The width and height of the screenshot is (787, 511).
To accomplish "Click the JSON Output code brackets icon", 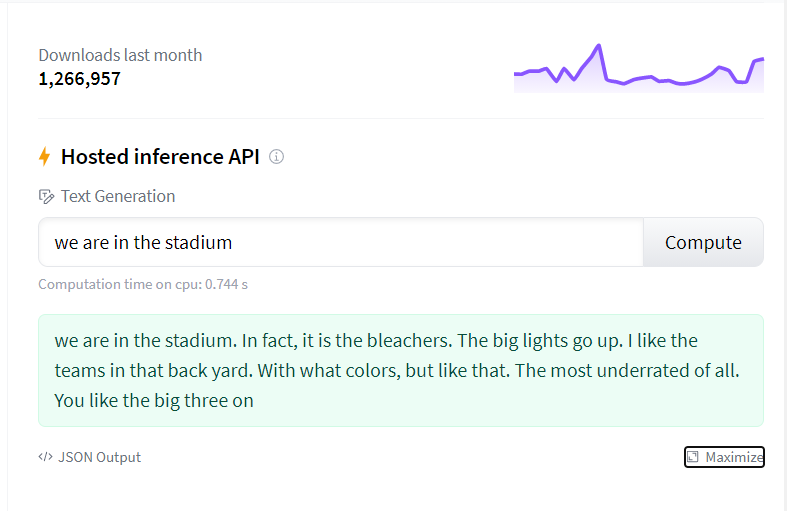I will pyautogui.click(x=46, y=457).
